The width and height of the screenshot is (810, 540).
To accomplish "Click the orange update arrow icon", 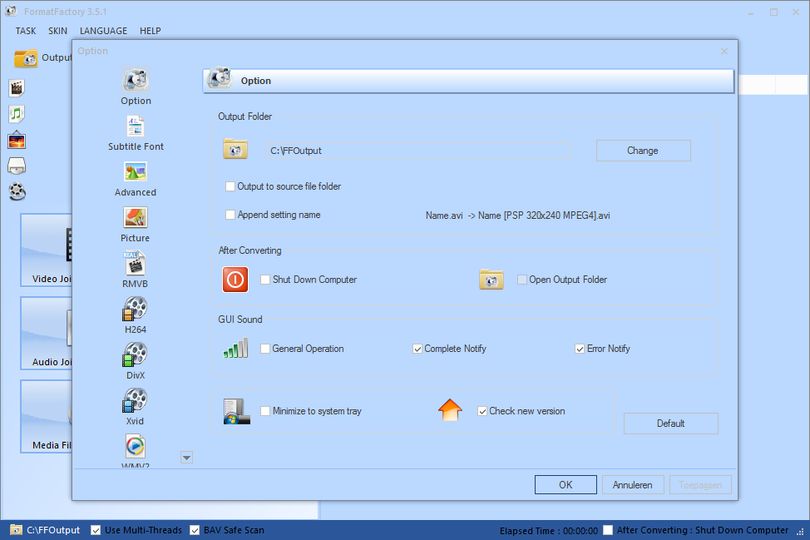I will (x=450, y=410).
